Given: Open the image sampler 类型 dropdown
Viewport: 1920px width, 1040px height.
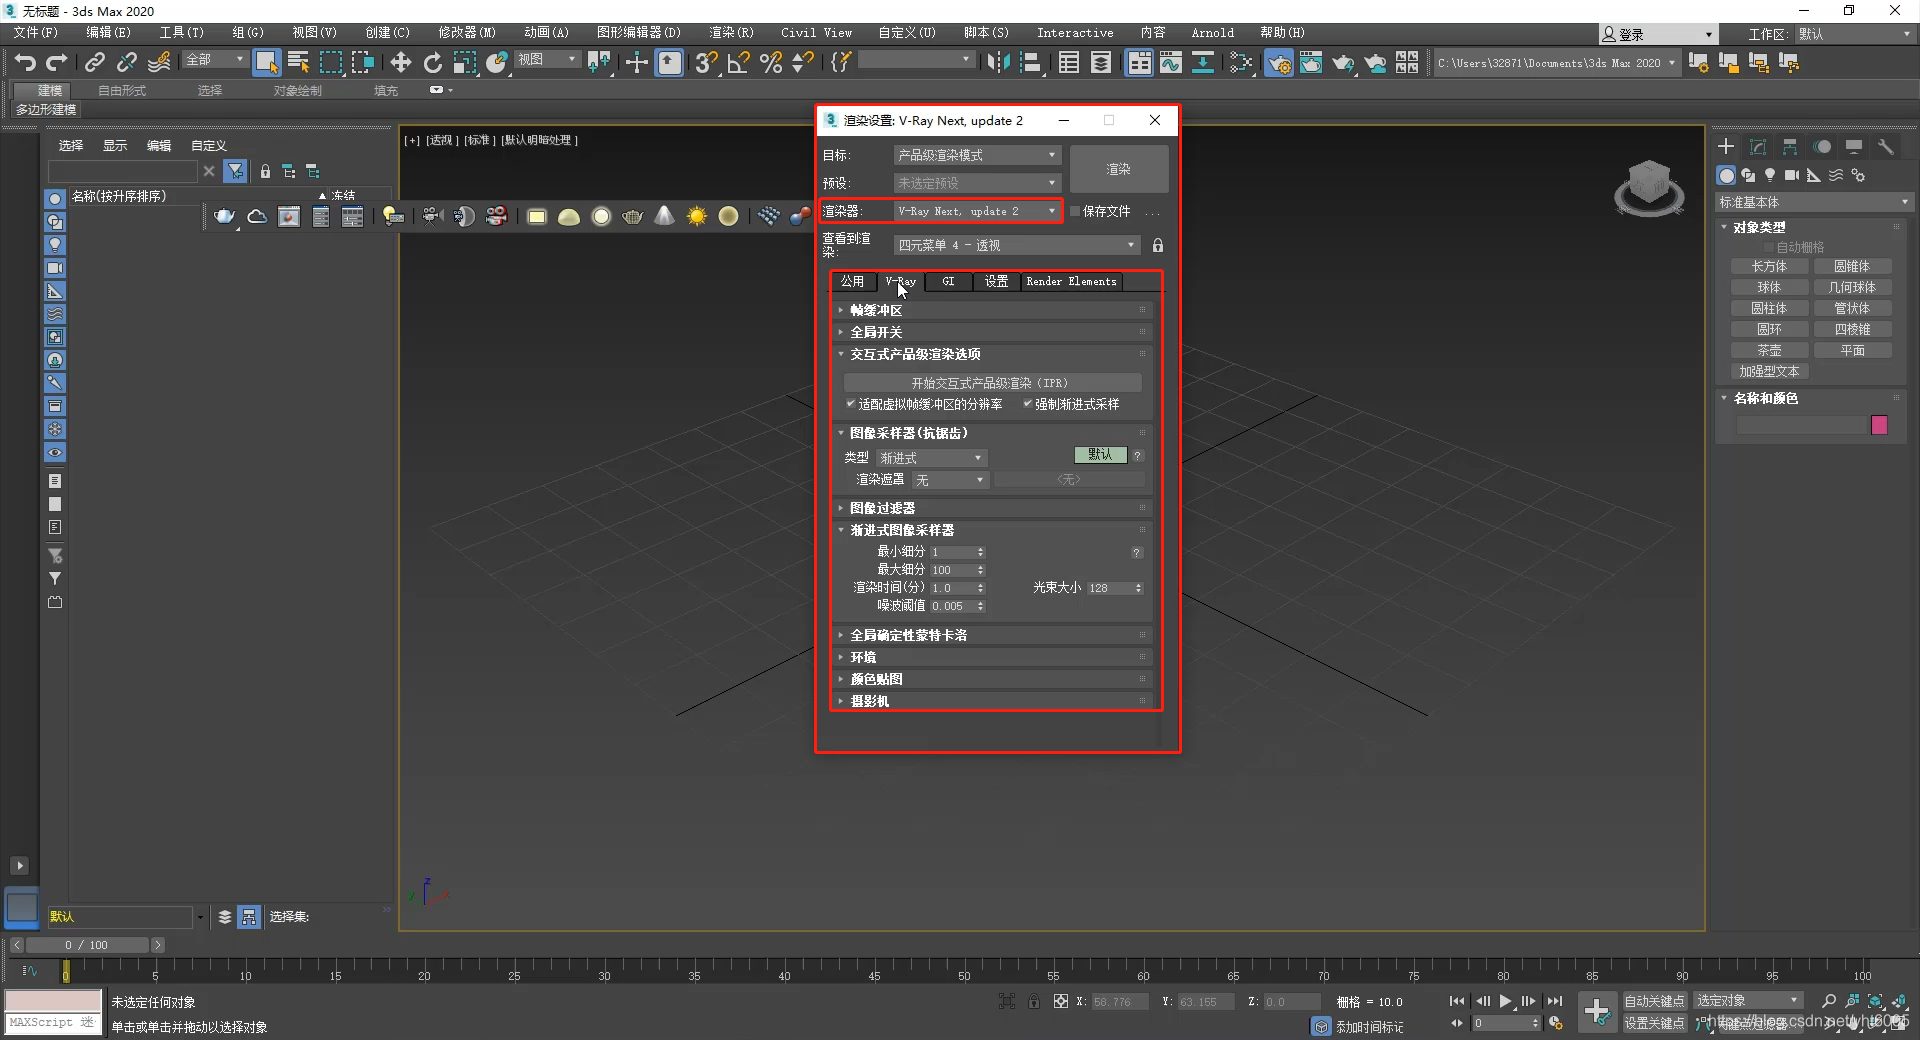Looking at the screenshot, I should [x=932, y=458].
